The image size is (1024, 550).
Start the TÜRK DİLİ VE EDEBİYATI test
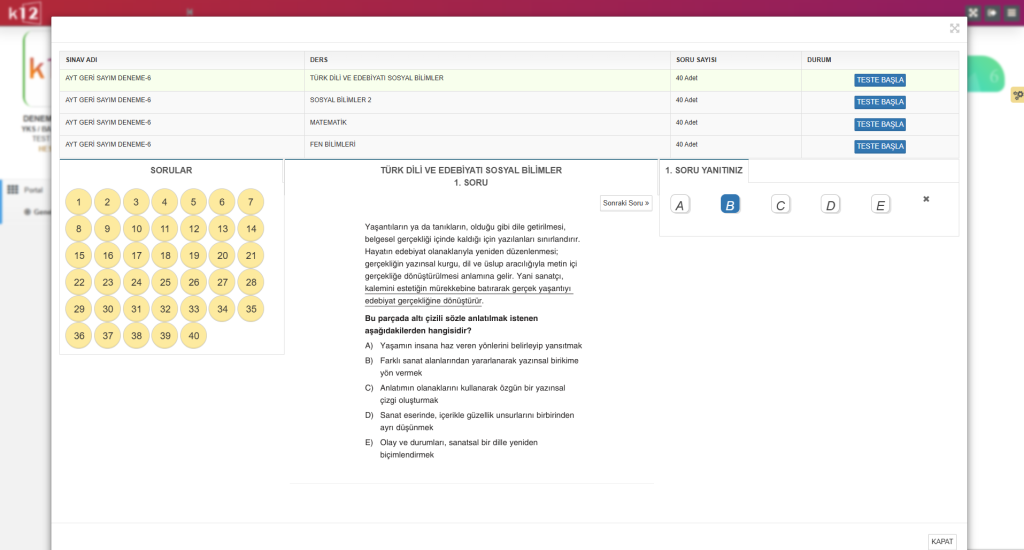(x=880, y=80)
